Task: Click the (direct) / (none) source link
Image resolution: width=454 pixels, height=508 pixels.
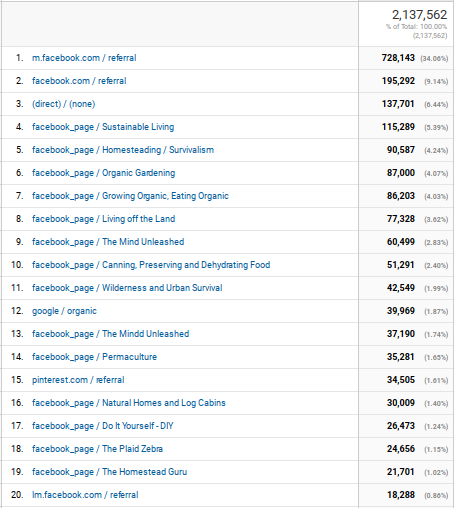Action: (64, 104)
